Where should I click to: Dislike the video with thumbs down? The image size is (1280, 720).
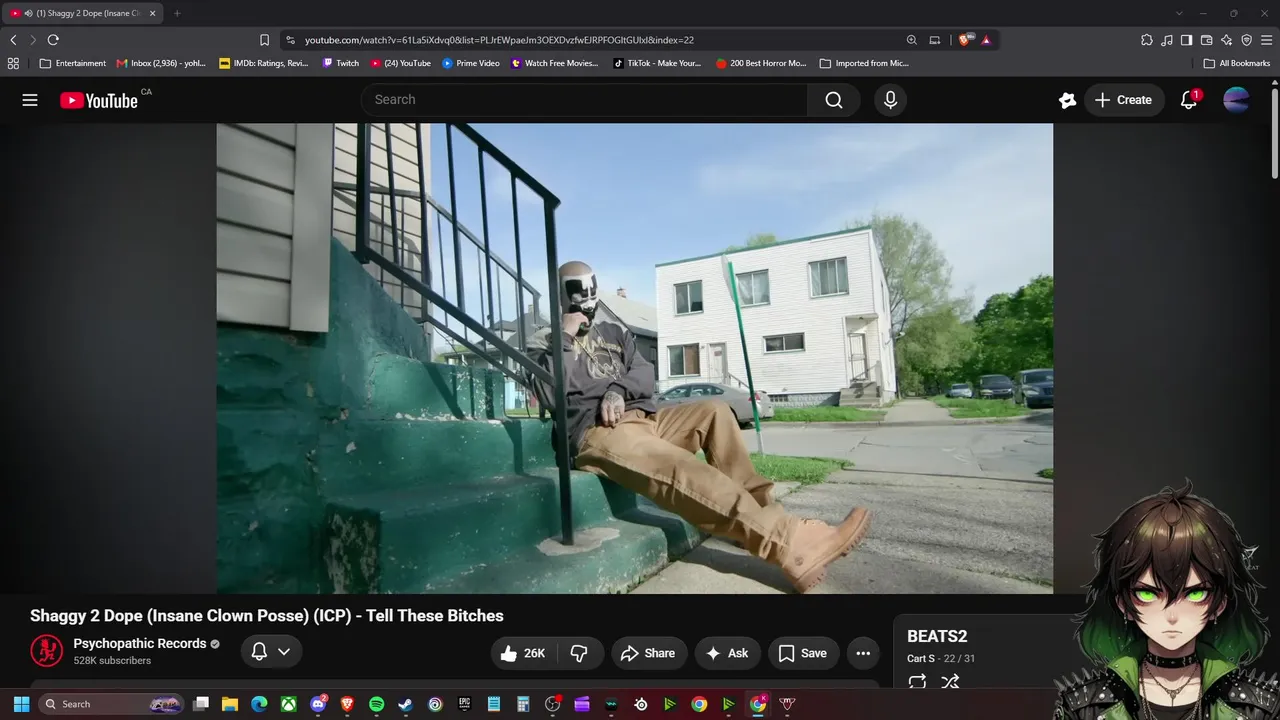click(579, 653)
